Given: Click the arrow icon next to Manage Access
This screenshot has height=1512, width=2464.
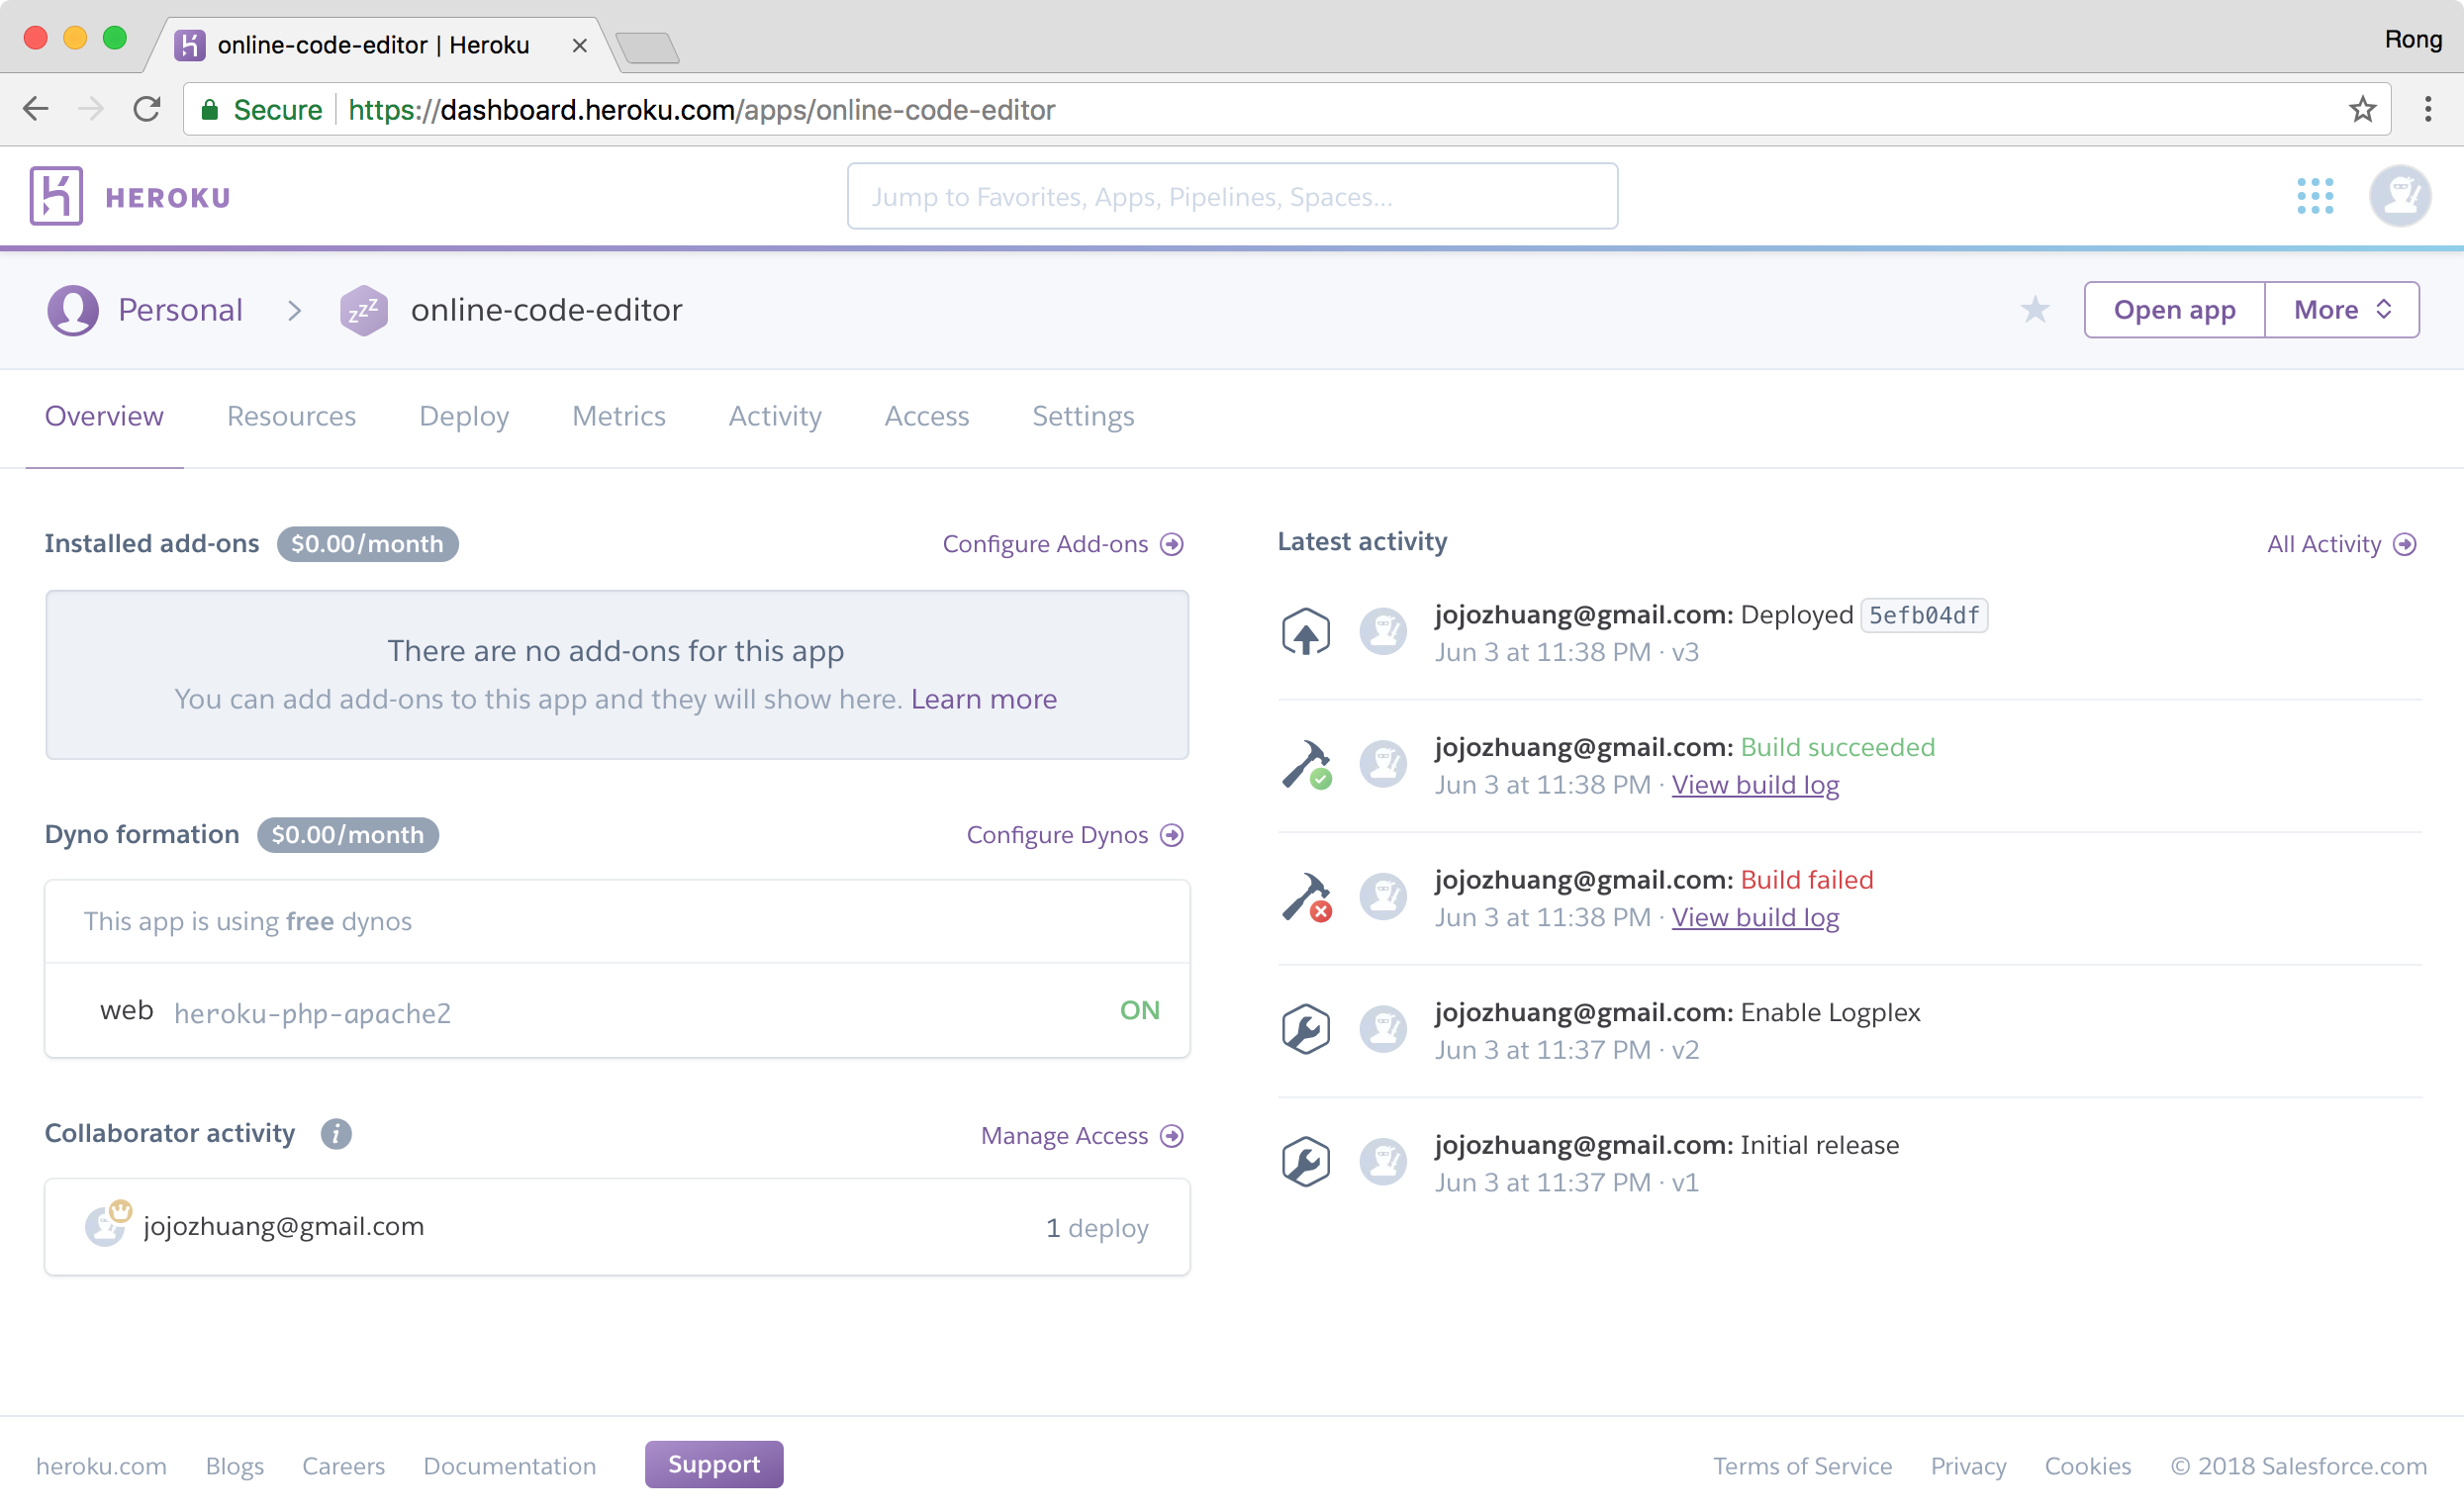Looking at the screenshot, I should (x=1172, y=1136).
